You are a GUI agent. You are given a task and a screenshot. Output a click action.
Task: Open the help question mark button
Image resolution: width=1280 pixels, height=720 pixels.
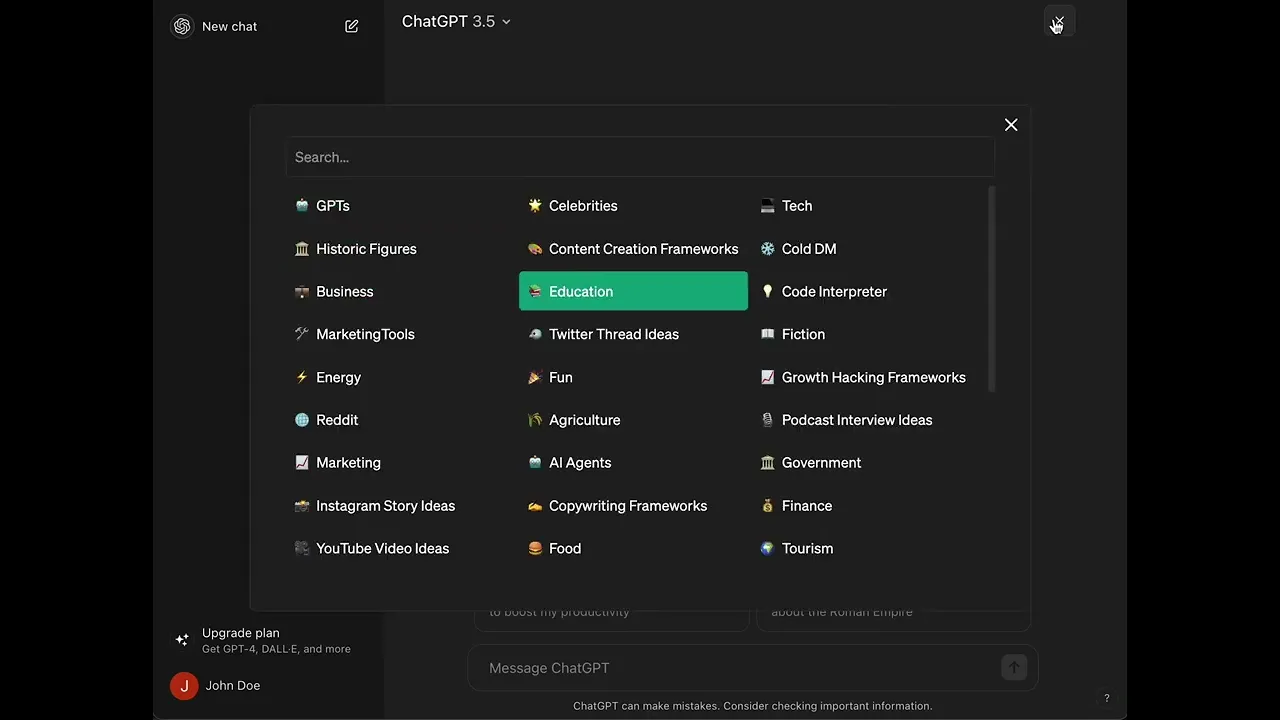(1106, 698)
